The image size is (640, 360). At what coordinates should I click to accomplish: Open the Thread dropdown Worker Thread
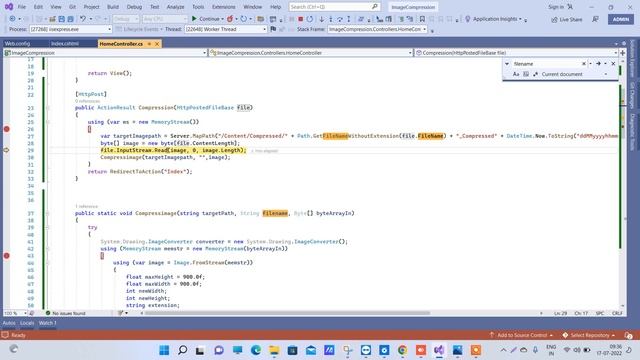click(225, 29)
